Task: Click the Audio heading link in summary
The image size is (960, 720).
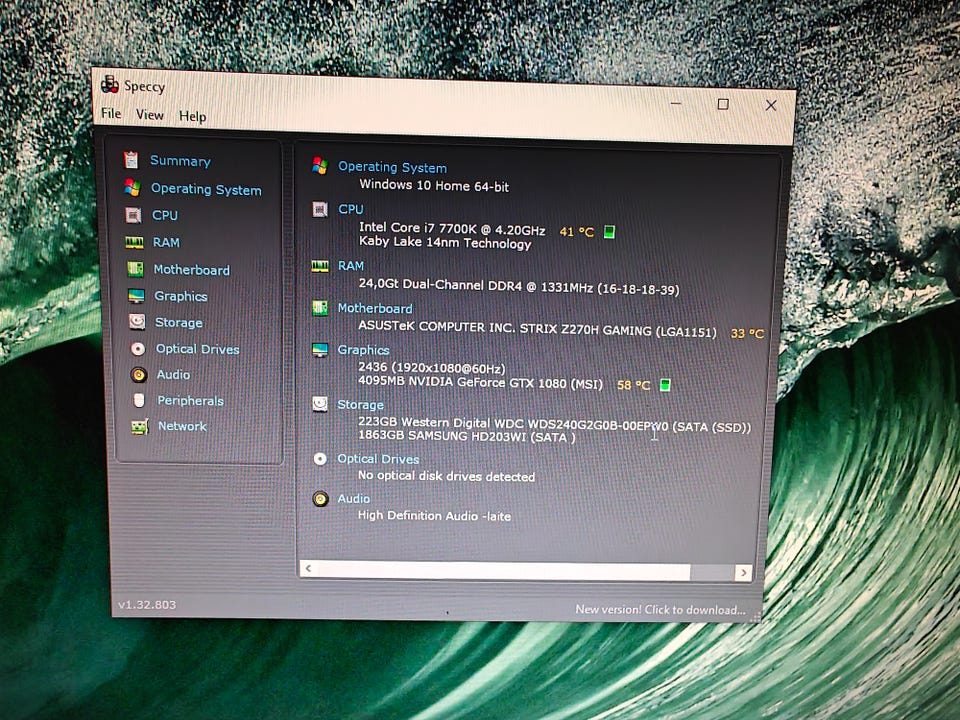Action: pyautogui.click(x=353, y=498)
